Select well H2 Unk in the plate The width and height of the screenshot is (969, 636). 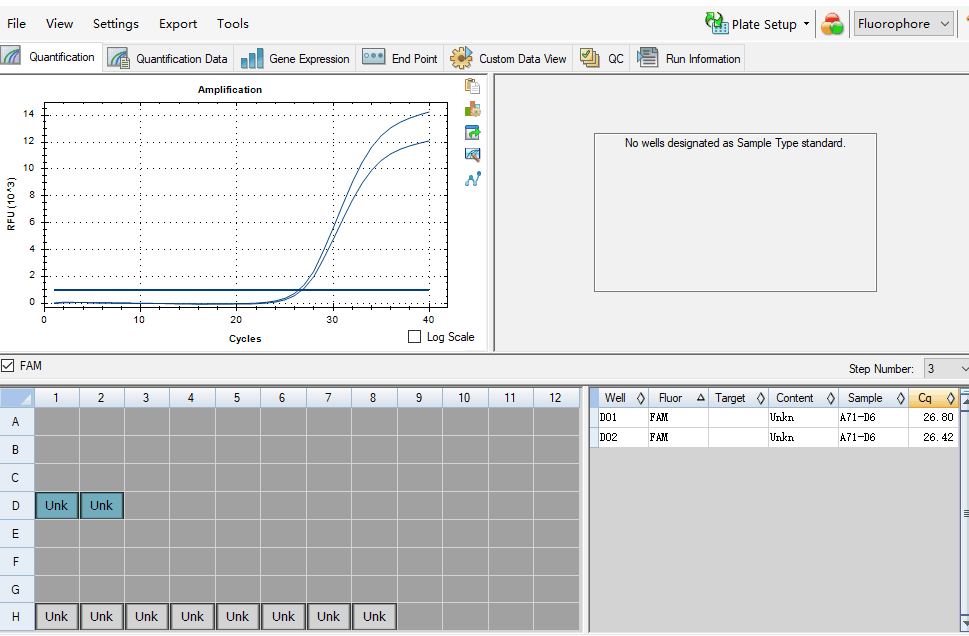[101, 617]
